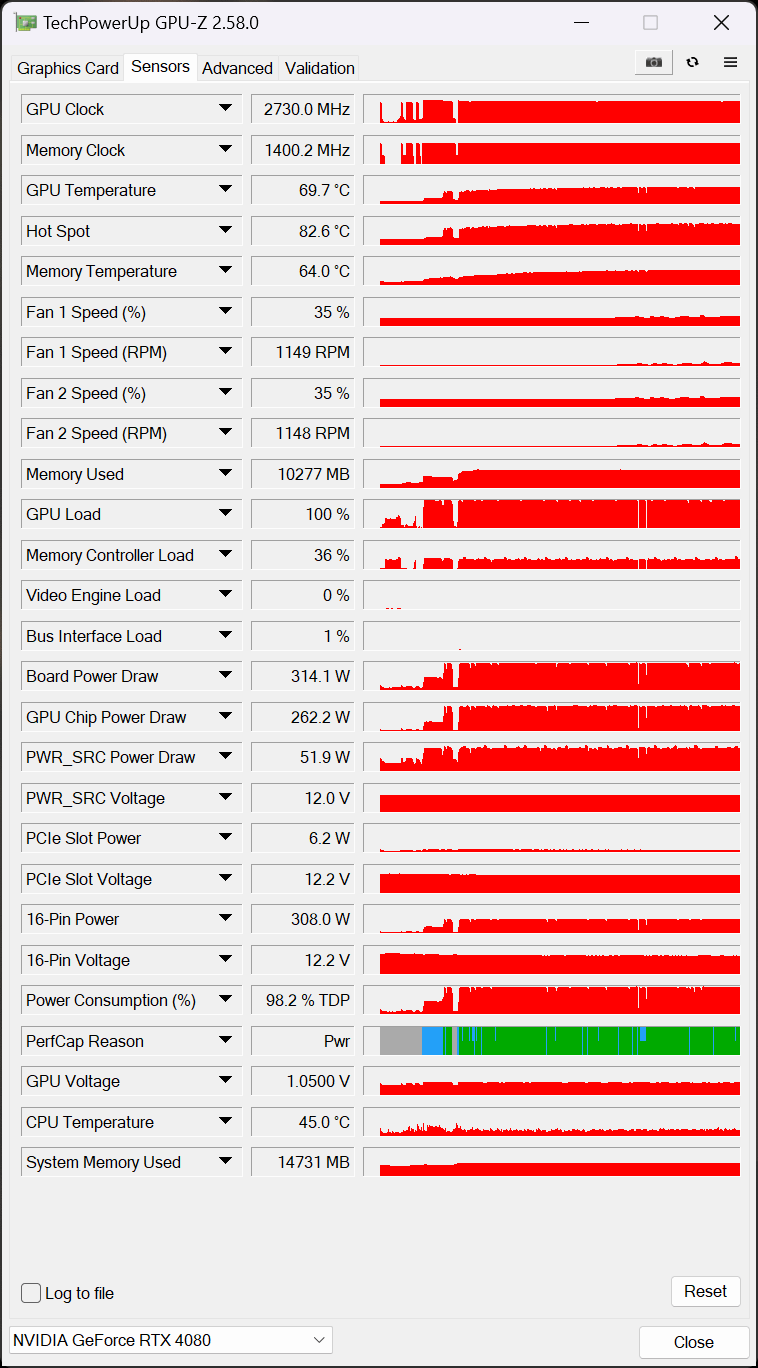Click the refresh sensors icon
The image size is (758, 1368).
pyautogui.click(x=692, y=62)
